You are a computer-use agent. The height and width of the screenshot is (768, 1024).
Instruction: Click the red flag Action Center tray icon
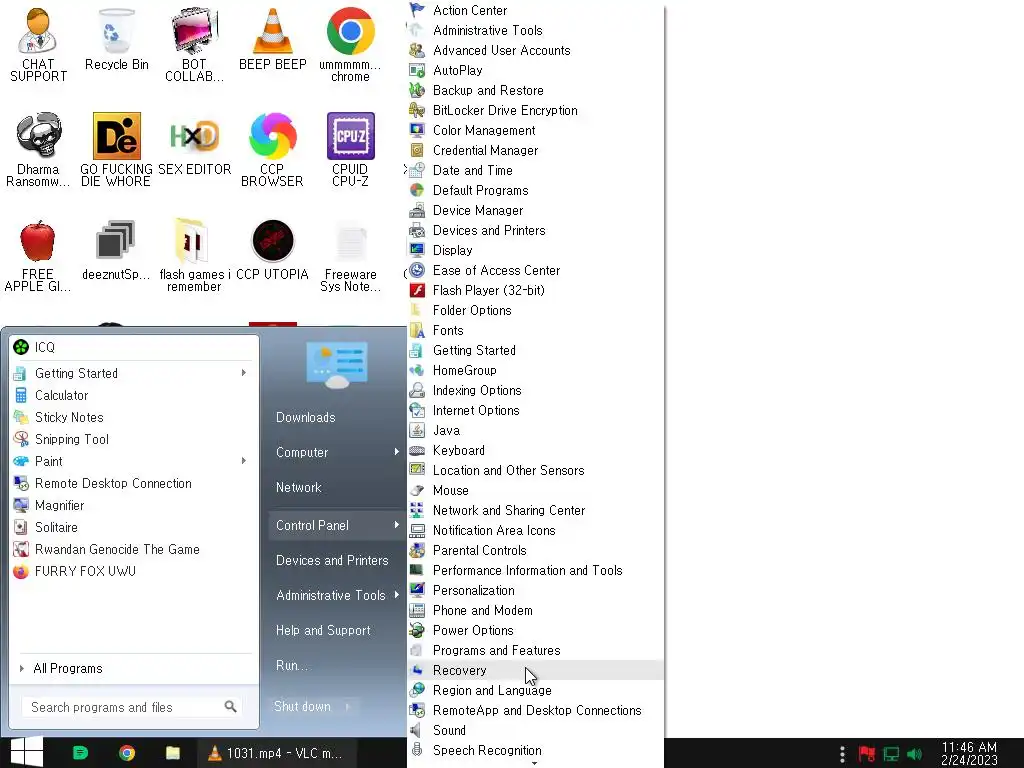click(x=867, y=754)
